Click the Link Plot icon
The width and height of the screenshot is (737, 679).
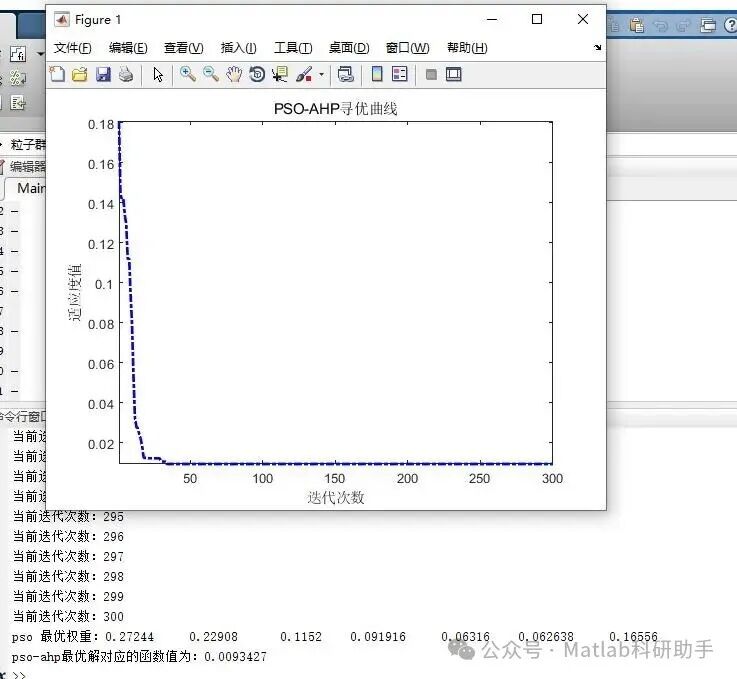pyautogui.click(x=345, y=74)
